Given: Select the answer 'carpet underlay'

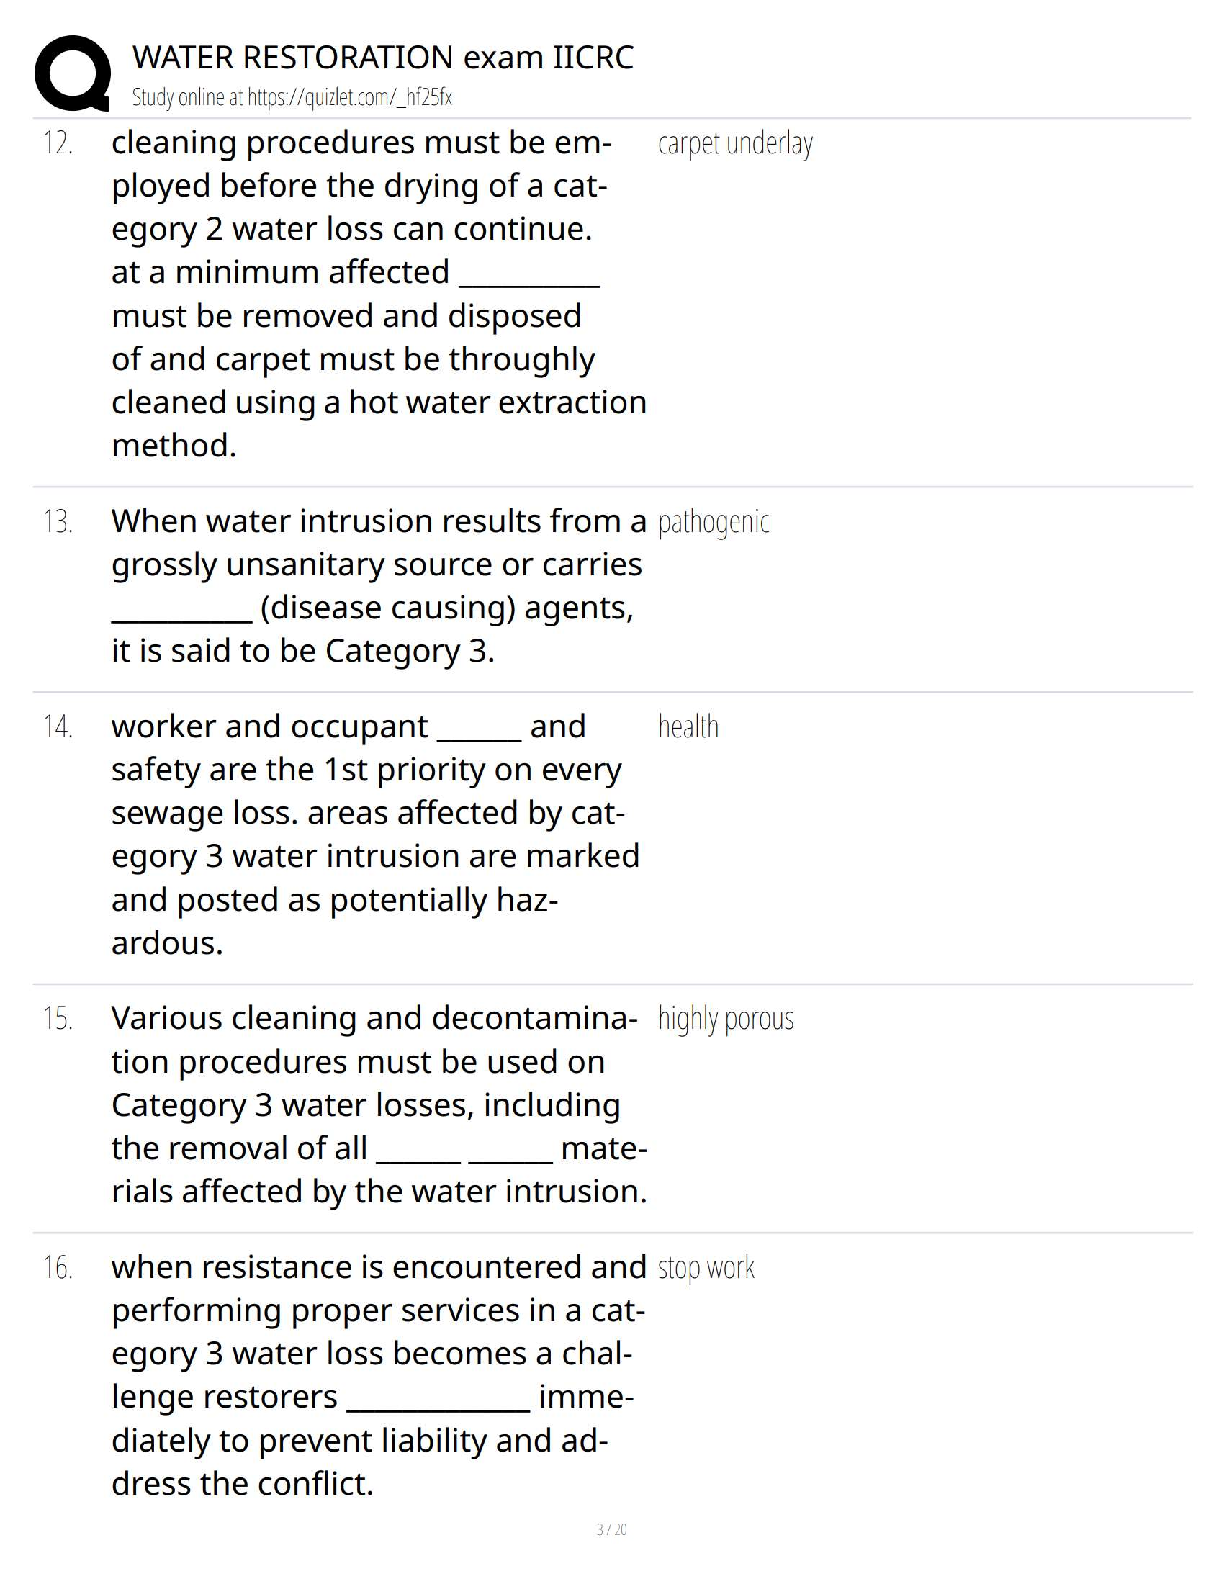Looking at the screenshot, I should point(735,144).
